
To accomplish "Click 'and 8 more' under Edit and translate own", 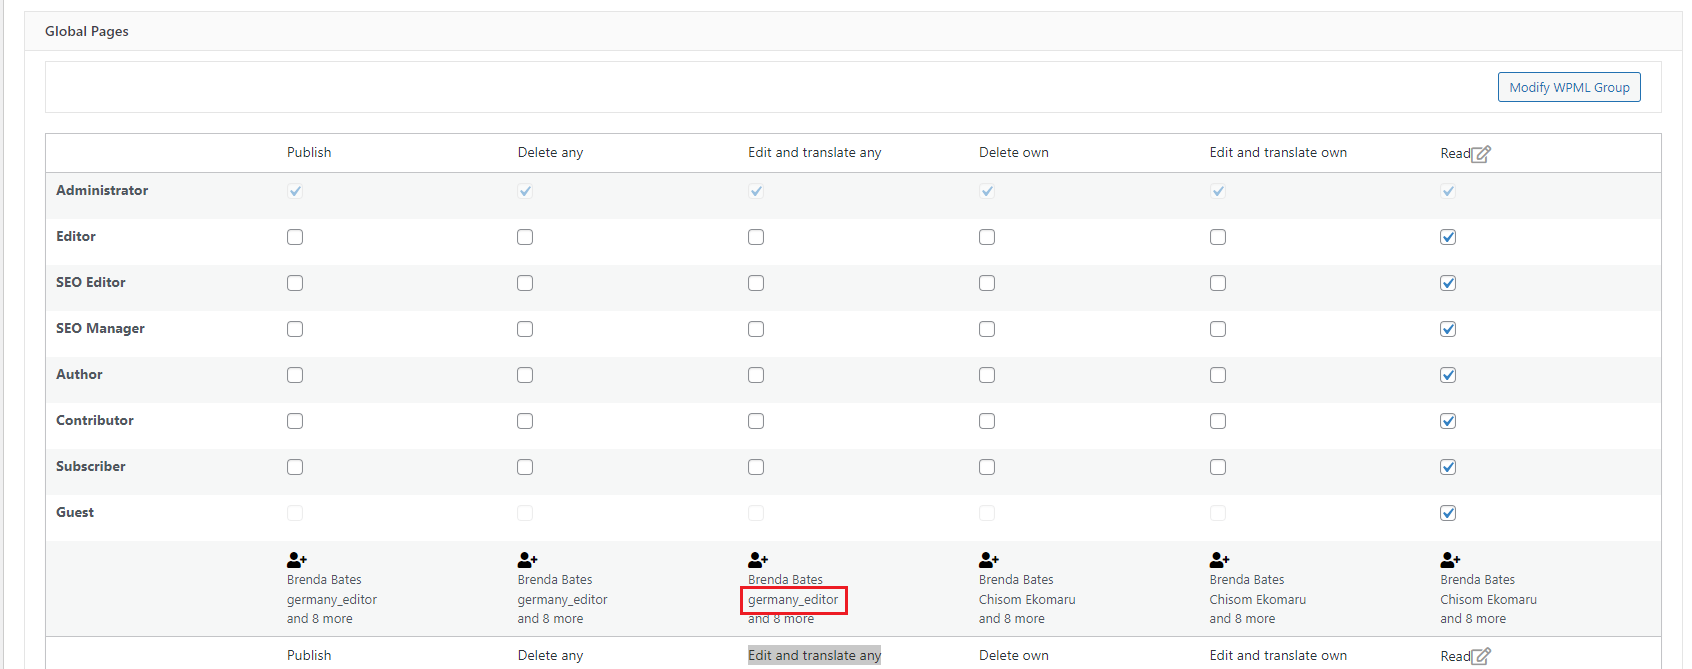I will (1243, 619).
